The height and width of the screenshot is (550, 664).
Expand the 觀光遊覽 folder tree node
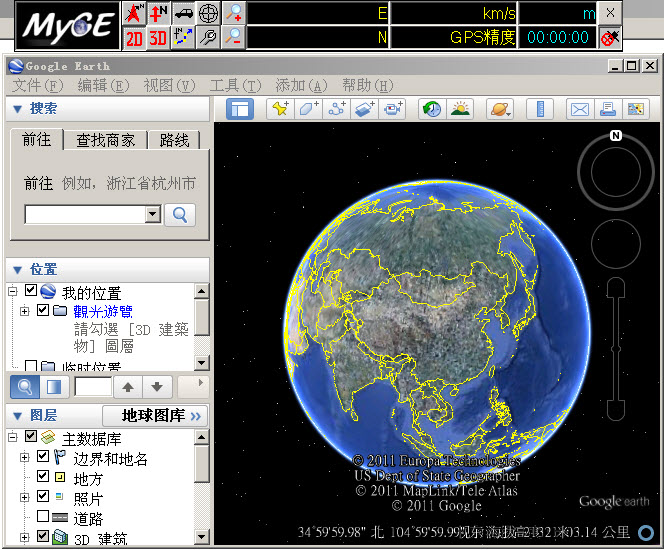tap(24, 311)
